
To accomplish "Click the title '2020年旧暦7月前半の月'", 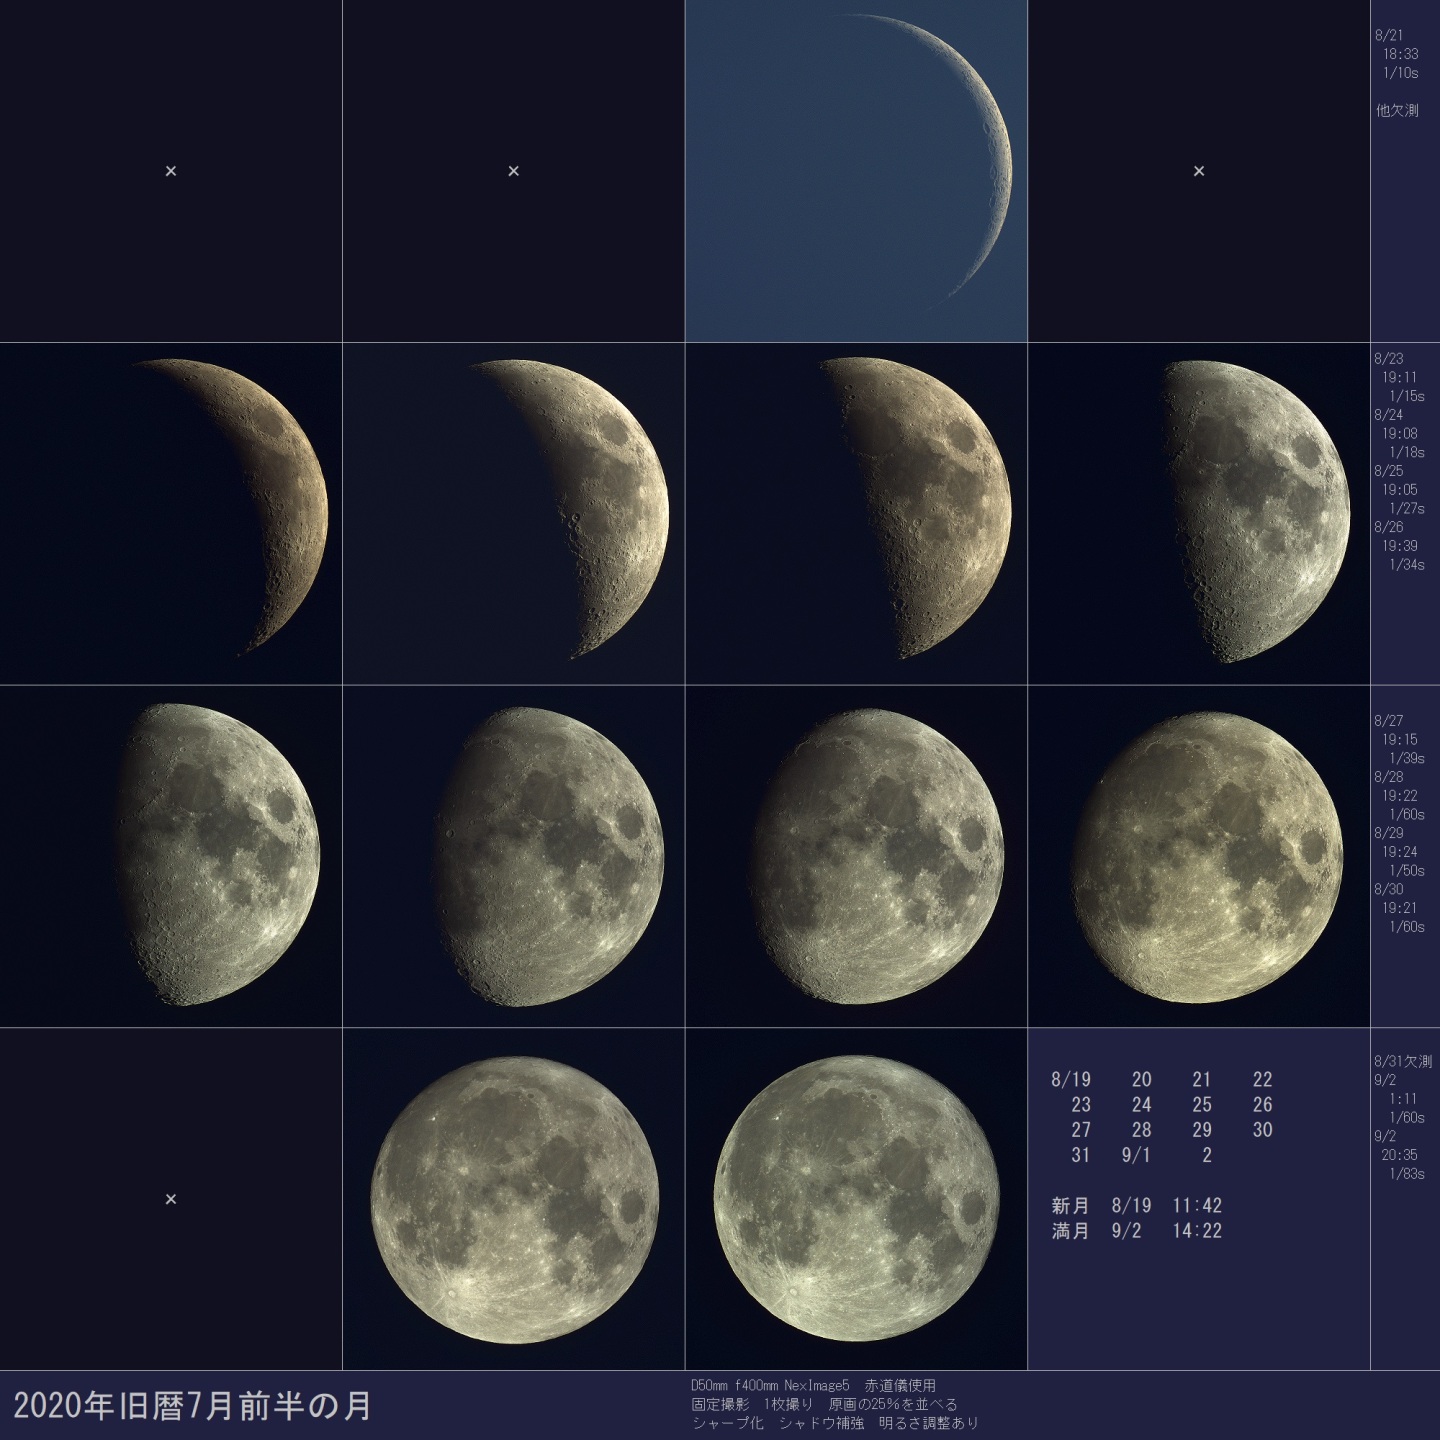I will point(192,1405).
